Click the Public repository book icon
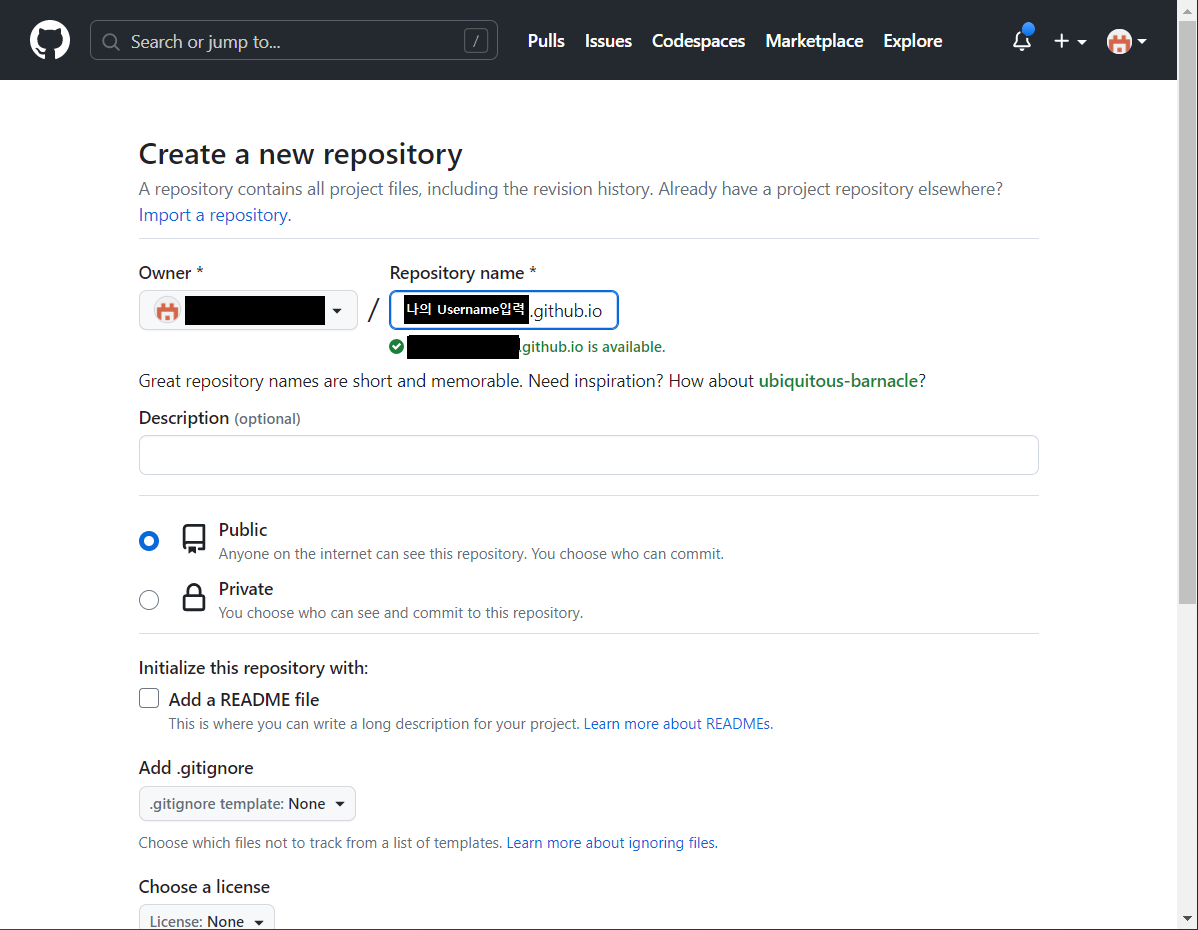Image resolution: width=1198 pixels, height=930 pixels. 194,539
